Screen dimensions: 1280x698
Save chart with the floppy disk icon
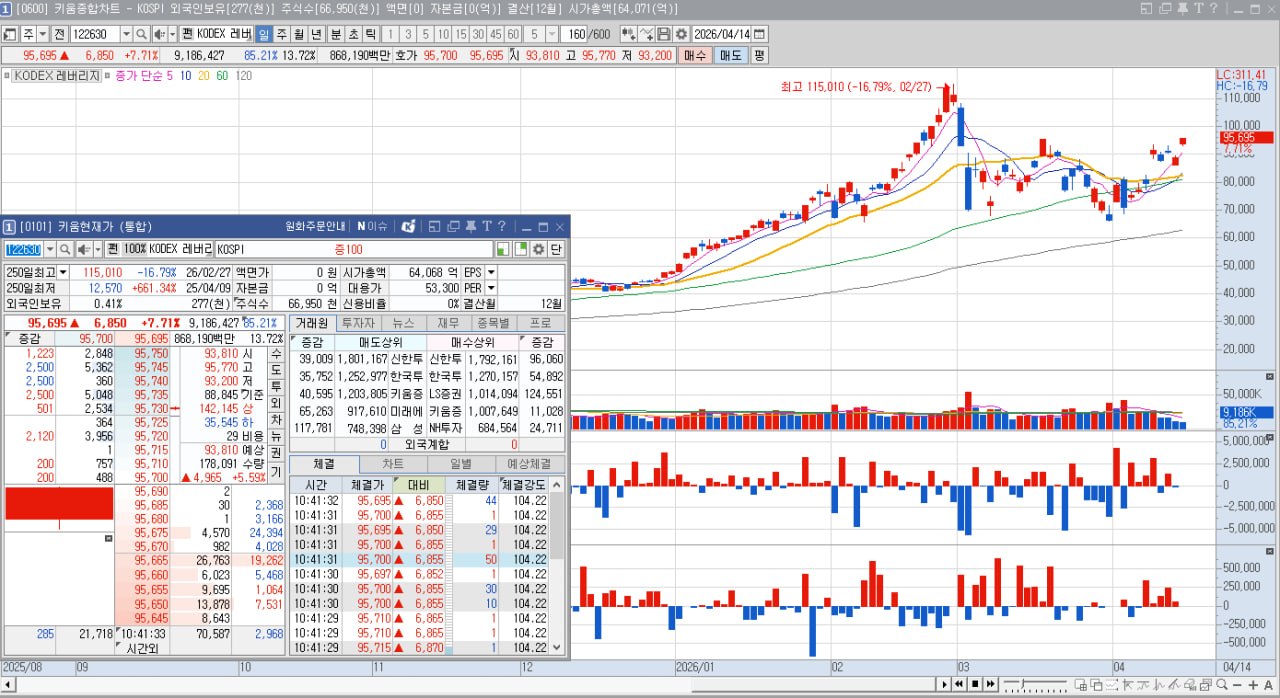665,34
